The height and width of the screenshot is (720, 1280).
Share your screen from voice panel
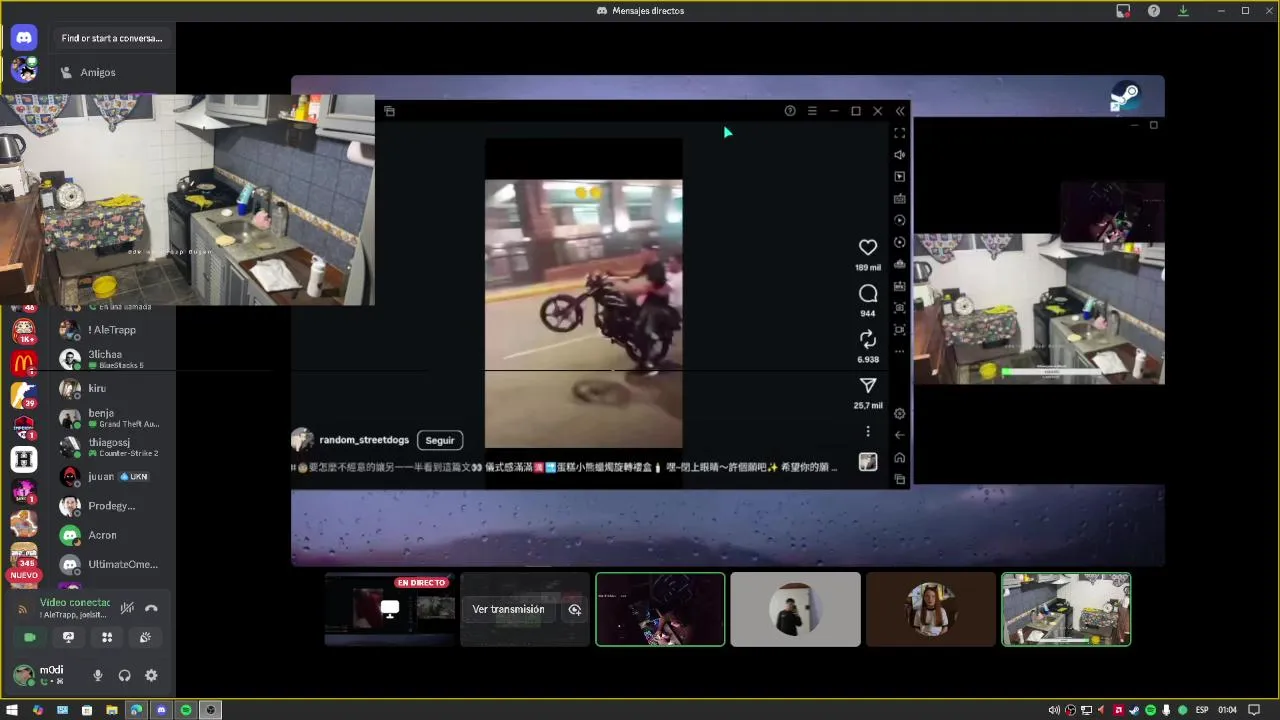68,637
